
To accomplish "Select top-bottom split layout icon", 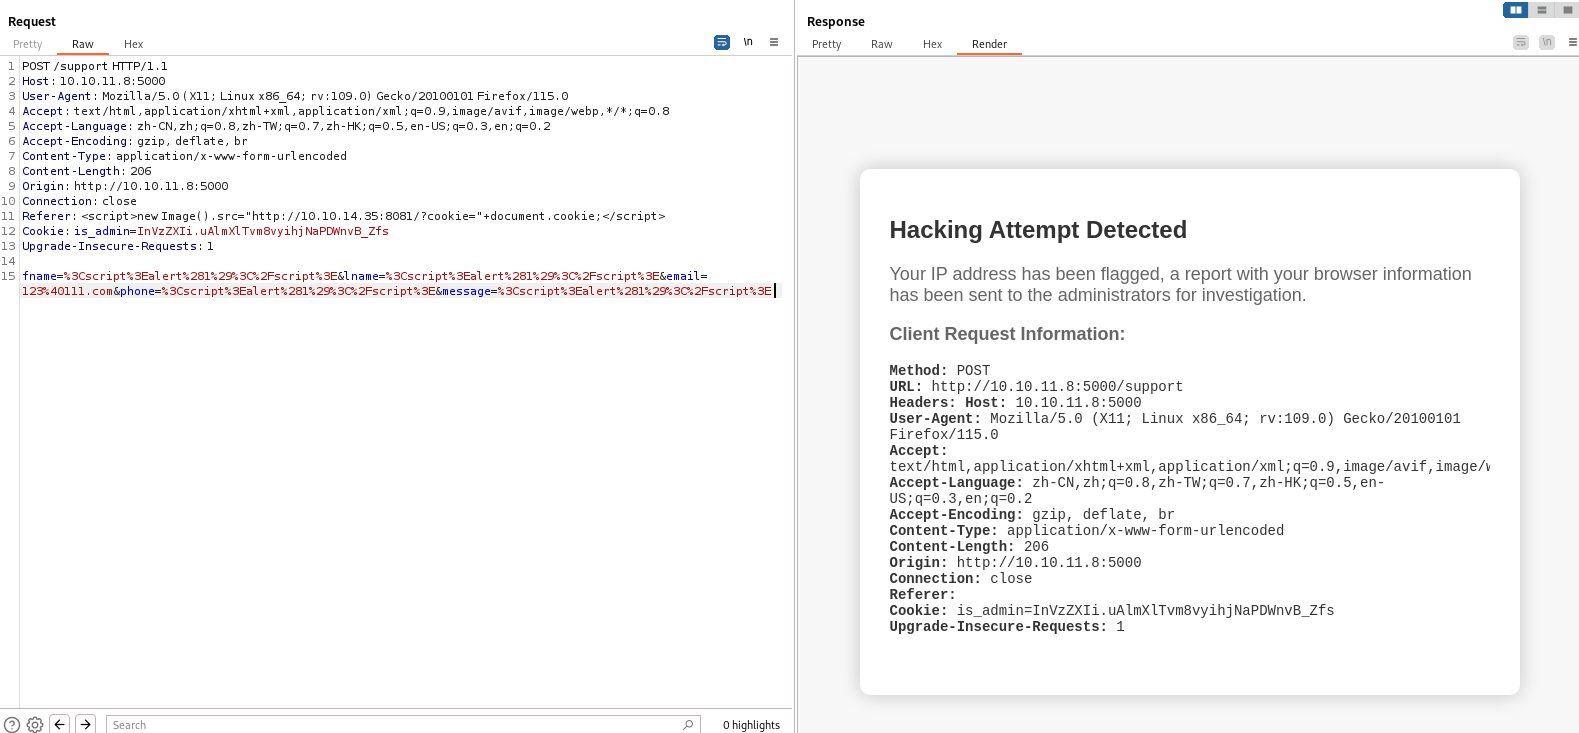I will coord(1542,10).
